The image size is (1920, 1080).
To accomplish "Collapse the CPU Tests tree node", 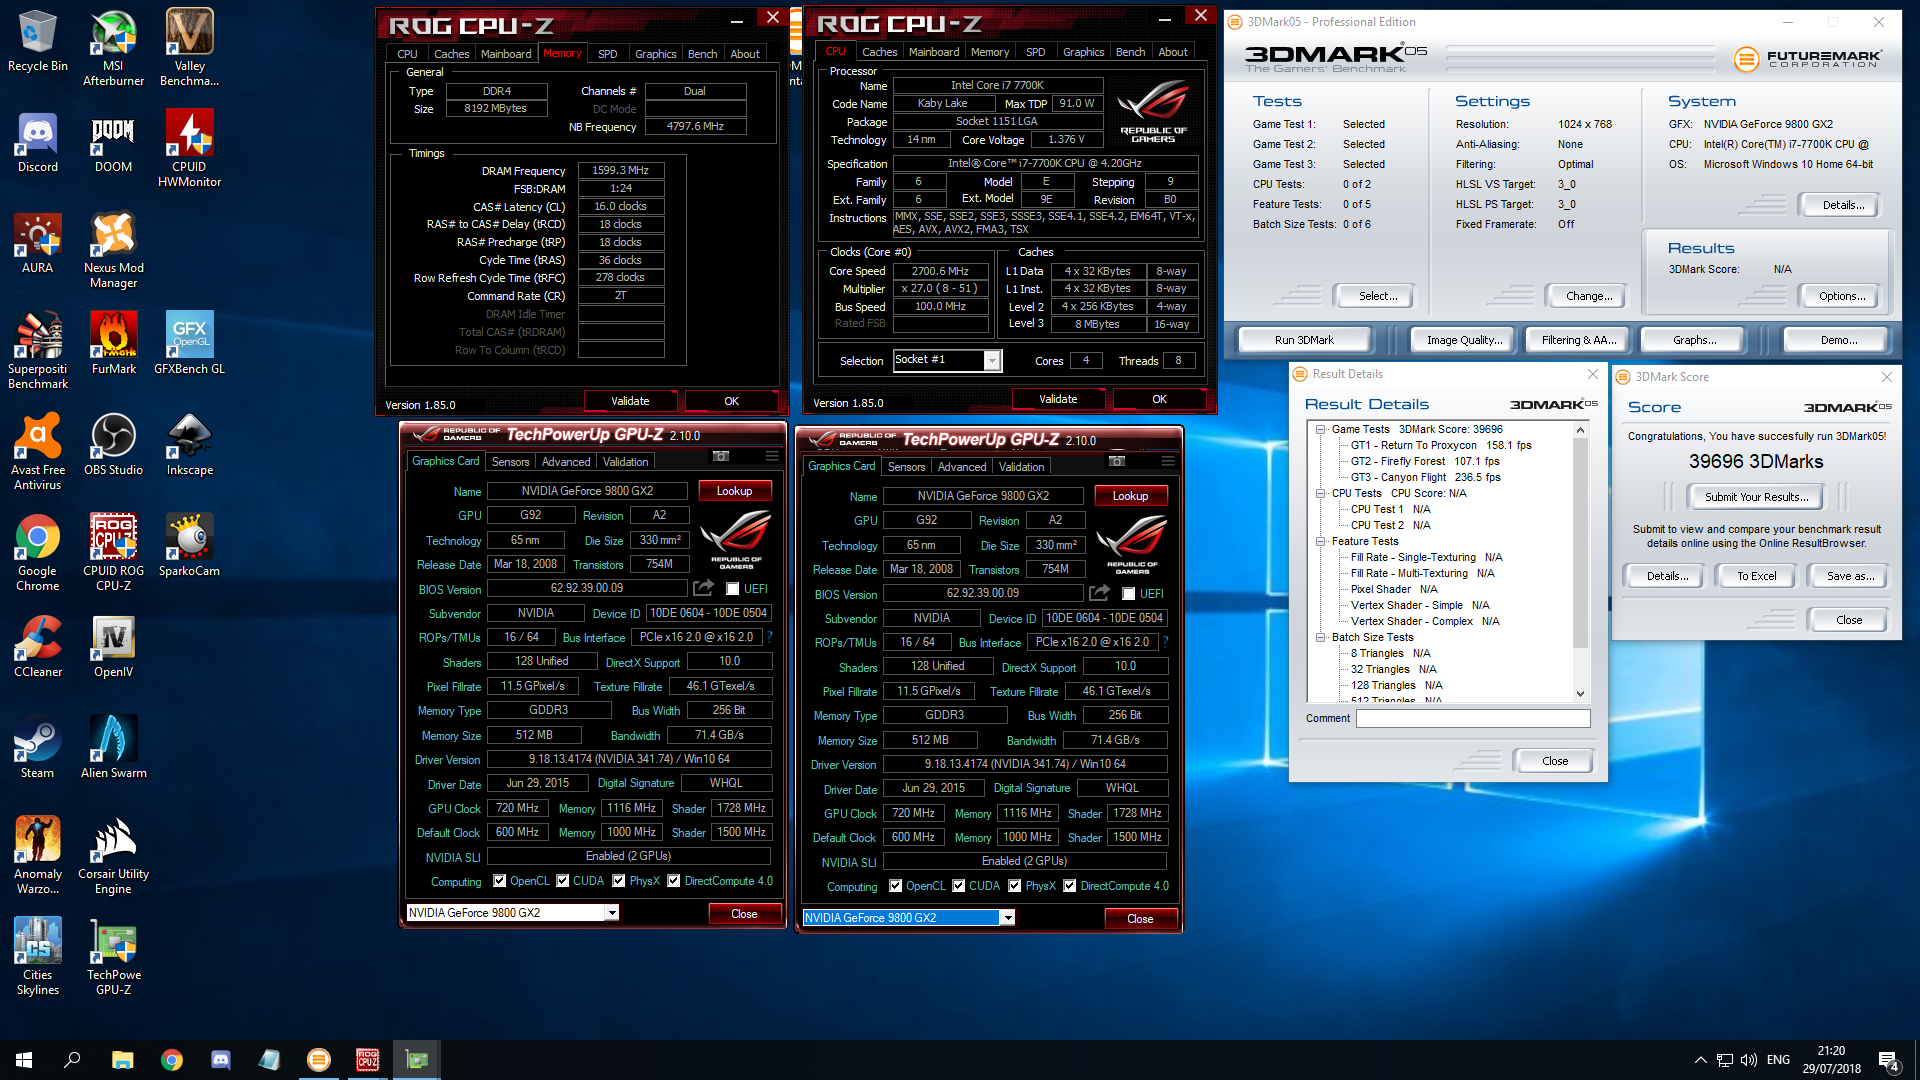I will [x=1321, y=493].
